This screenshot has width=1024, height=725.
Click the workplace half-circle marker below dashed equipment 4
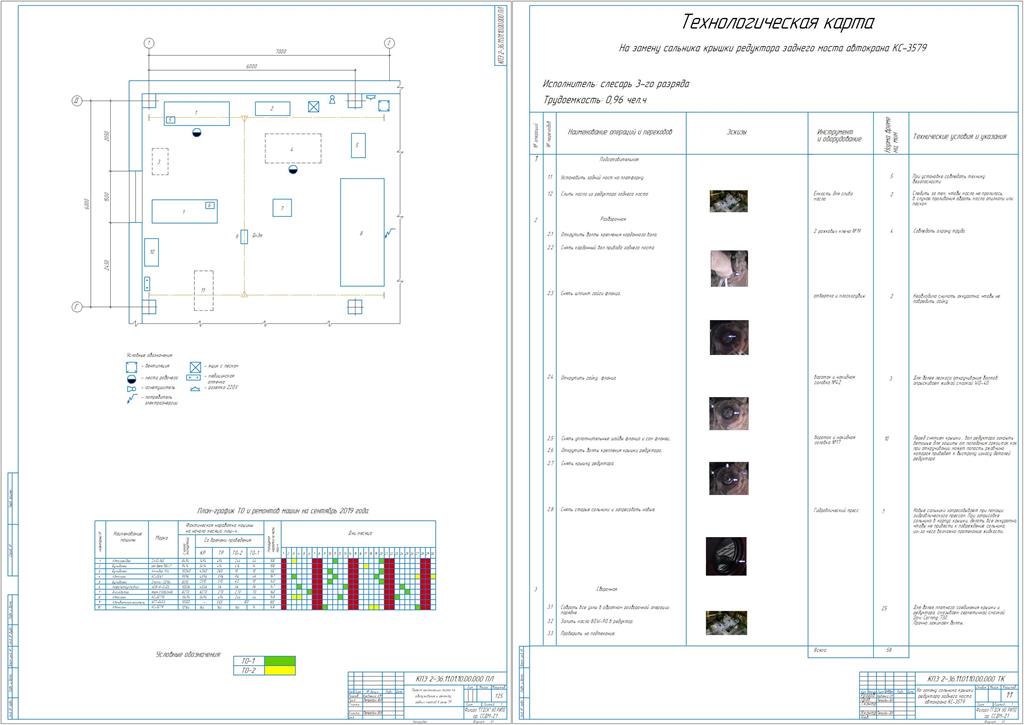(x=293, y=170)
